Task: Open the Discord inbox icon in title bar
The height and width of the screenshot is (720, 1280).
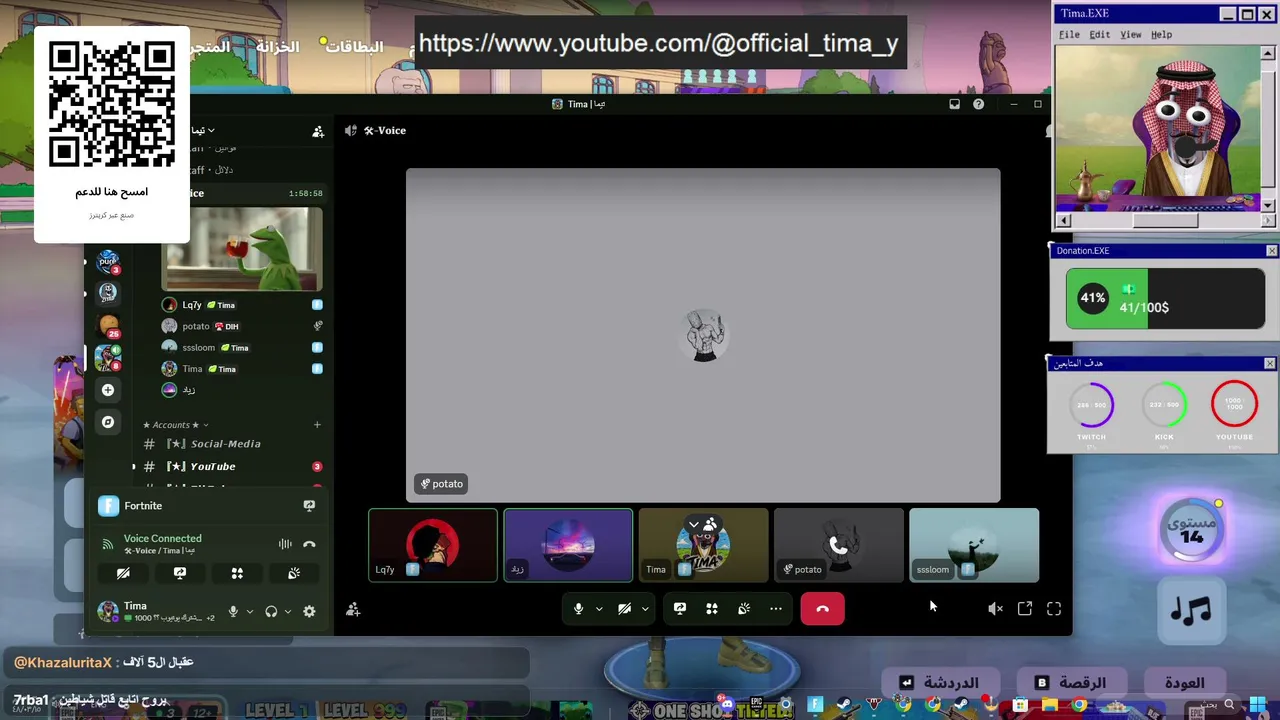Action: coord(955,104)
